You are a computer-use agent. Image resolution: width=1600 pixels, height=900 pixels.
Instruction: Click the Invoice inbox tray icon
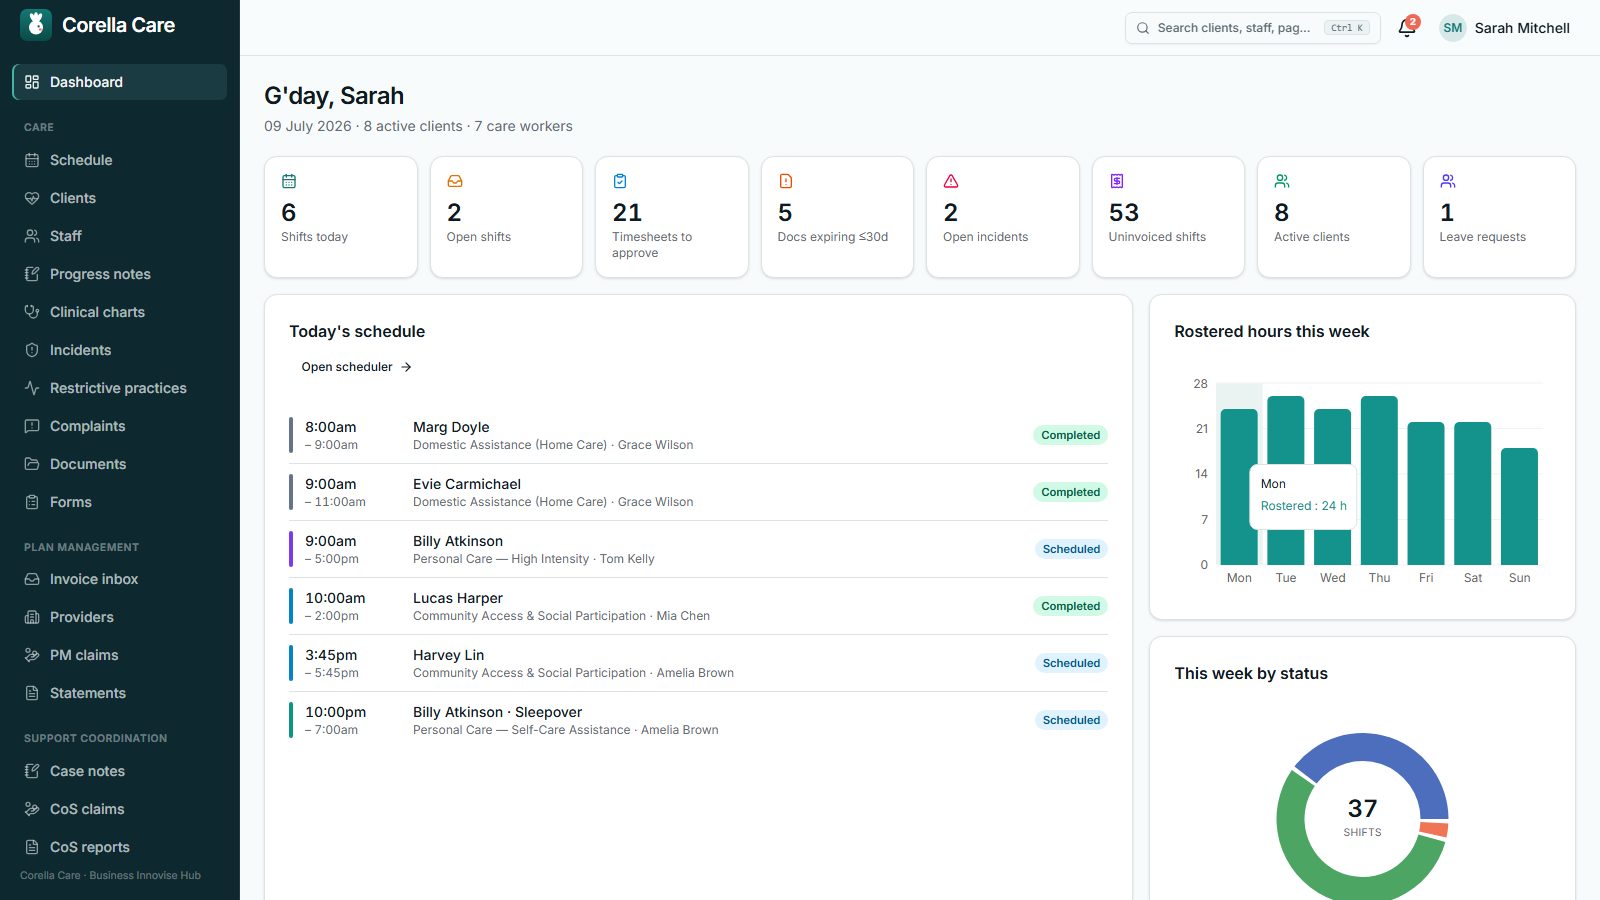coord(32,579)
